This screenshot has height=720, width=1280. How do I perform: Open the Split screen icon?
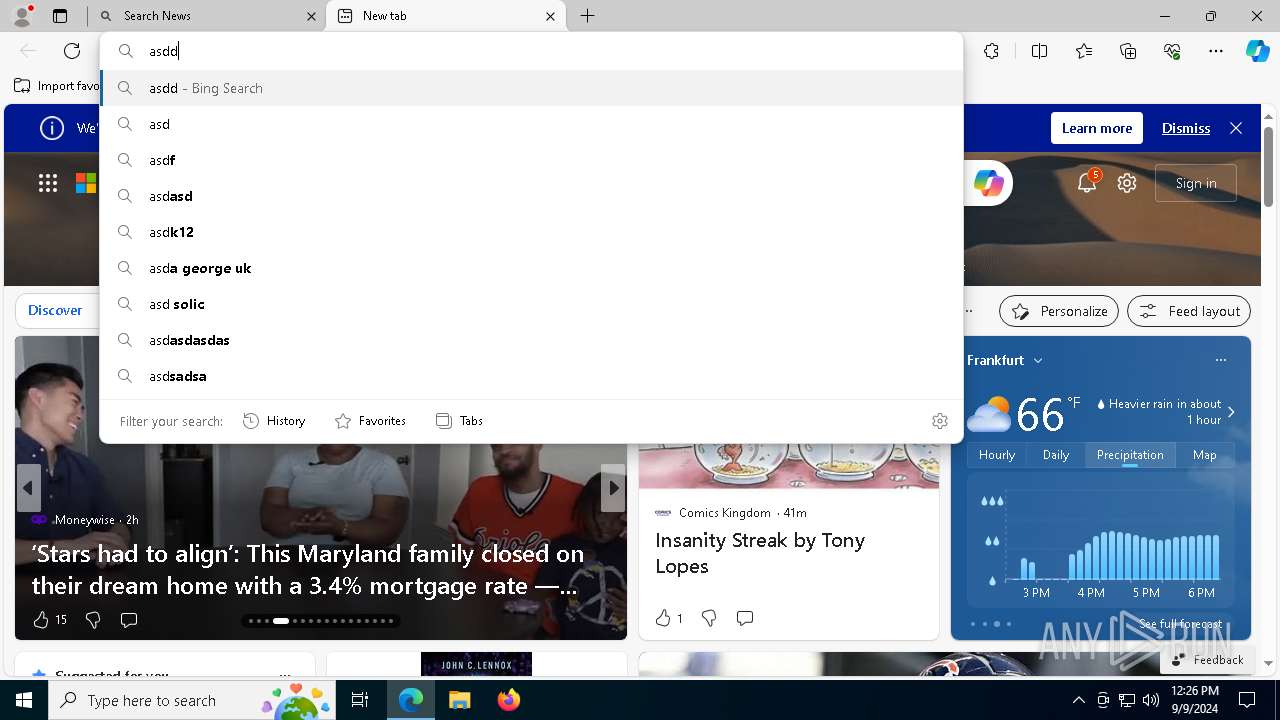(1039, 51)
